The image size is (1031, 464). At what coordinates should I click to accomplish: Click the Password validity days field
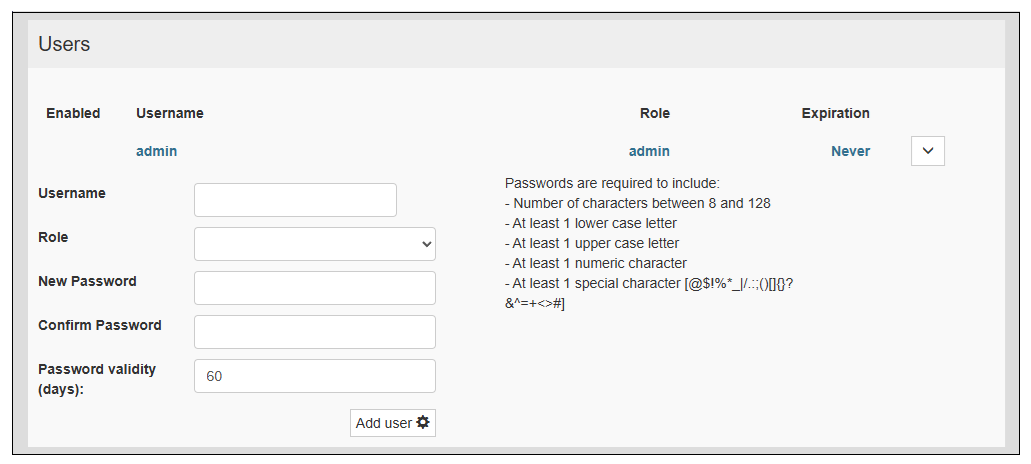pyautogui.click(x=314, y=376)
